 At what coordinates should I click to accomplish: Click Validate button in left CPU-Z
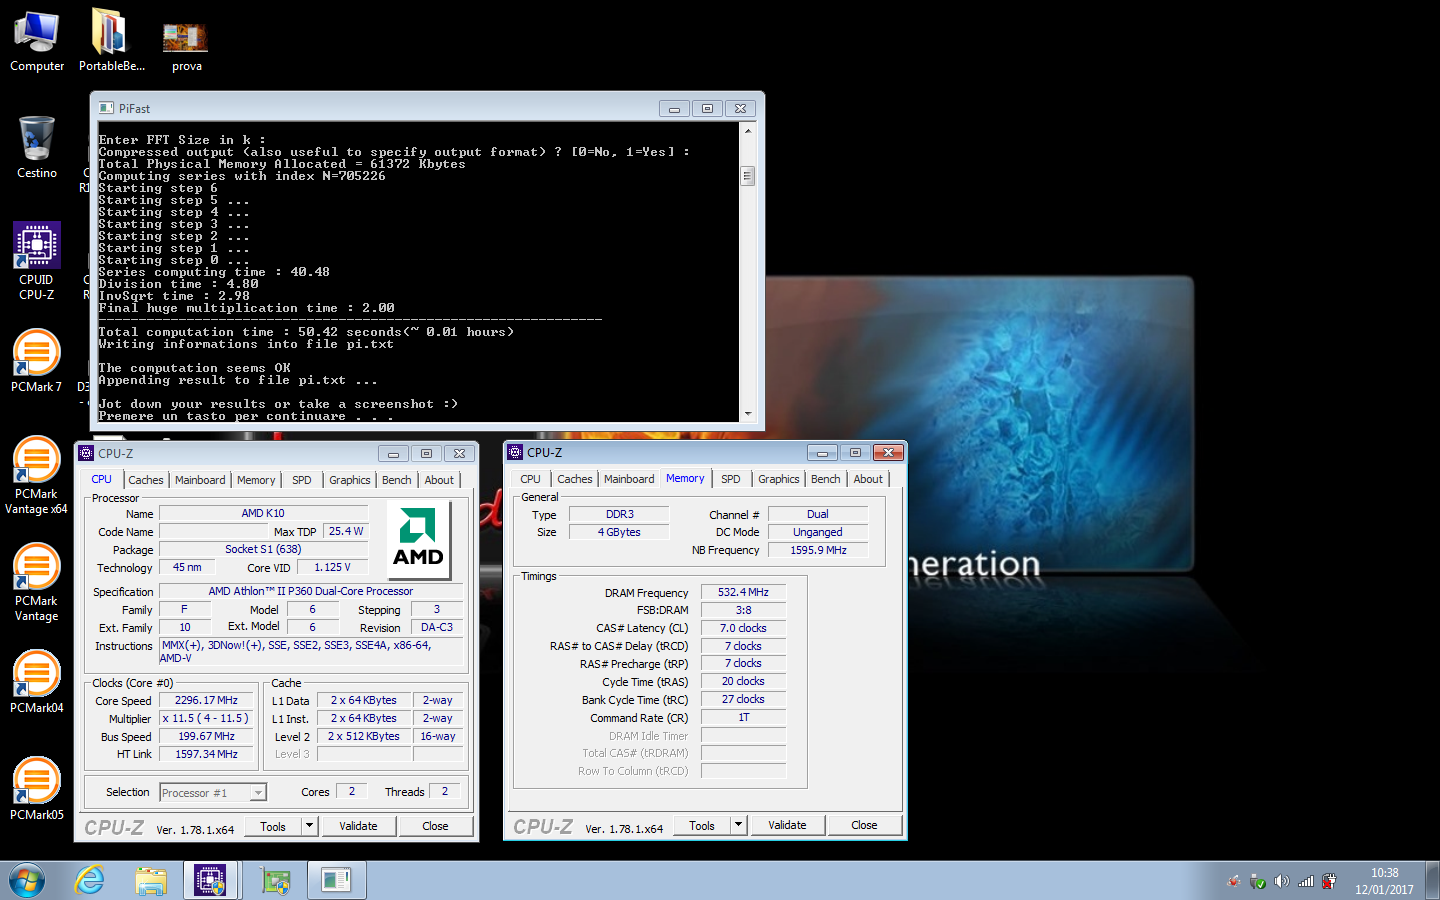coord(358,826)
